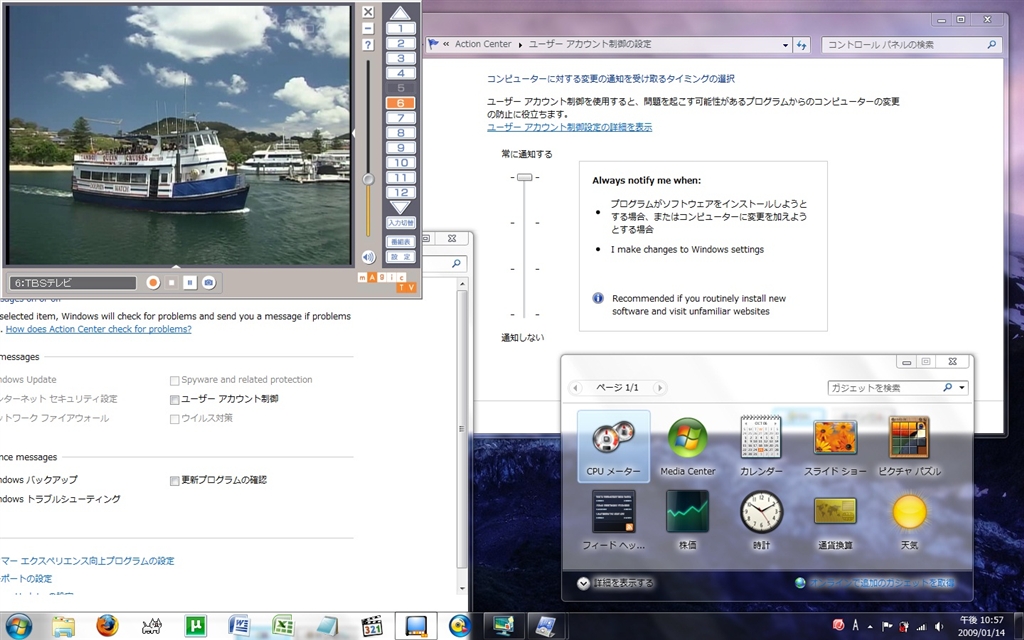
Task: Go to previous channel with down arrow
Action: (400, 208)
